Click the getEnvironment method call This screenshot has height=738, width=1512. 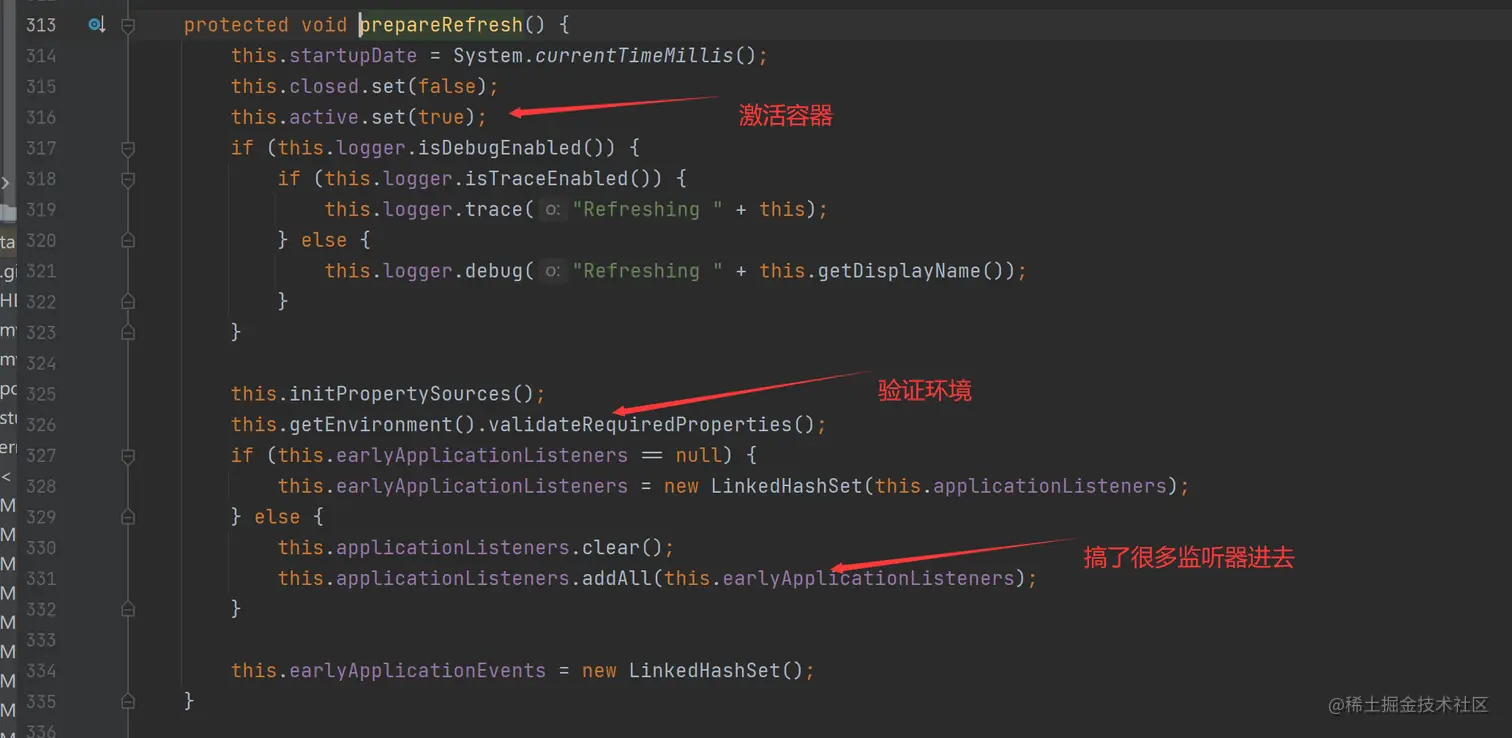click(x=372, y=425)
